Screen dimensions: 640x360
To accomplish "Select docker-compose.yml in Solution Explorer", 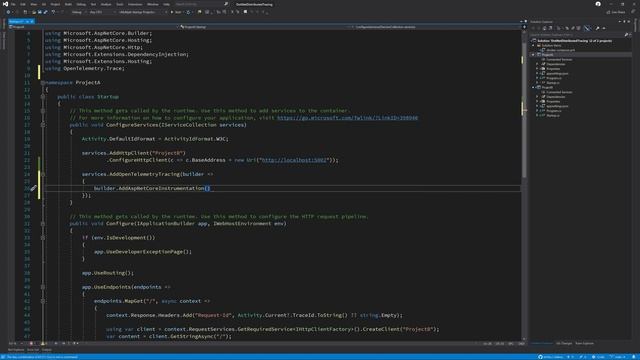I will 560,50.
